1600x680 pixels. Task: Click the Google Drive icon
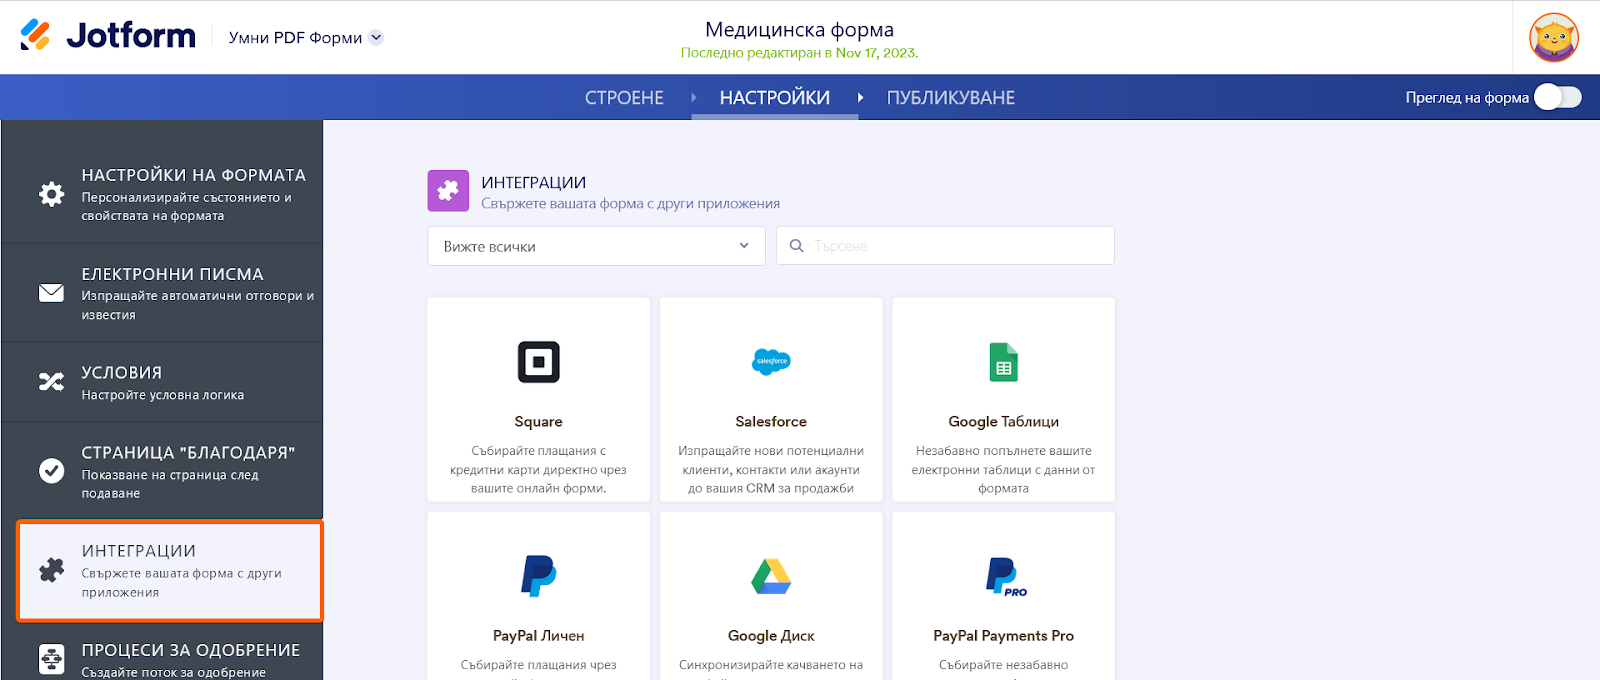771,576
